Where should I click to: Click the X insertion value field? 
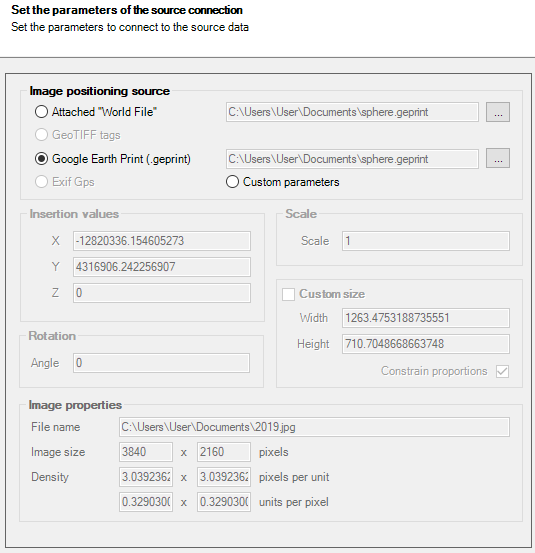pyautogui.click(x=162, y=241)
